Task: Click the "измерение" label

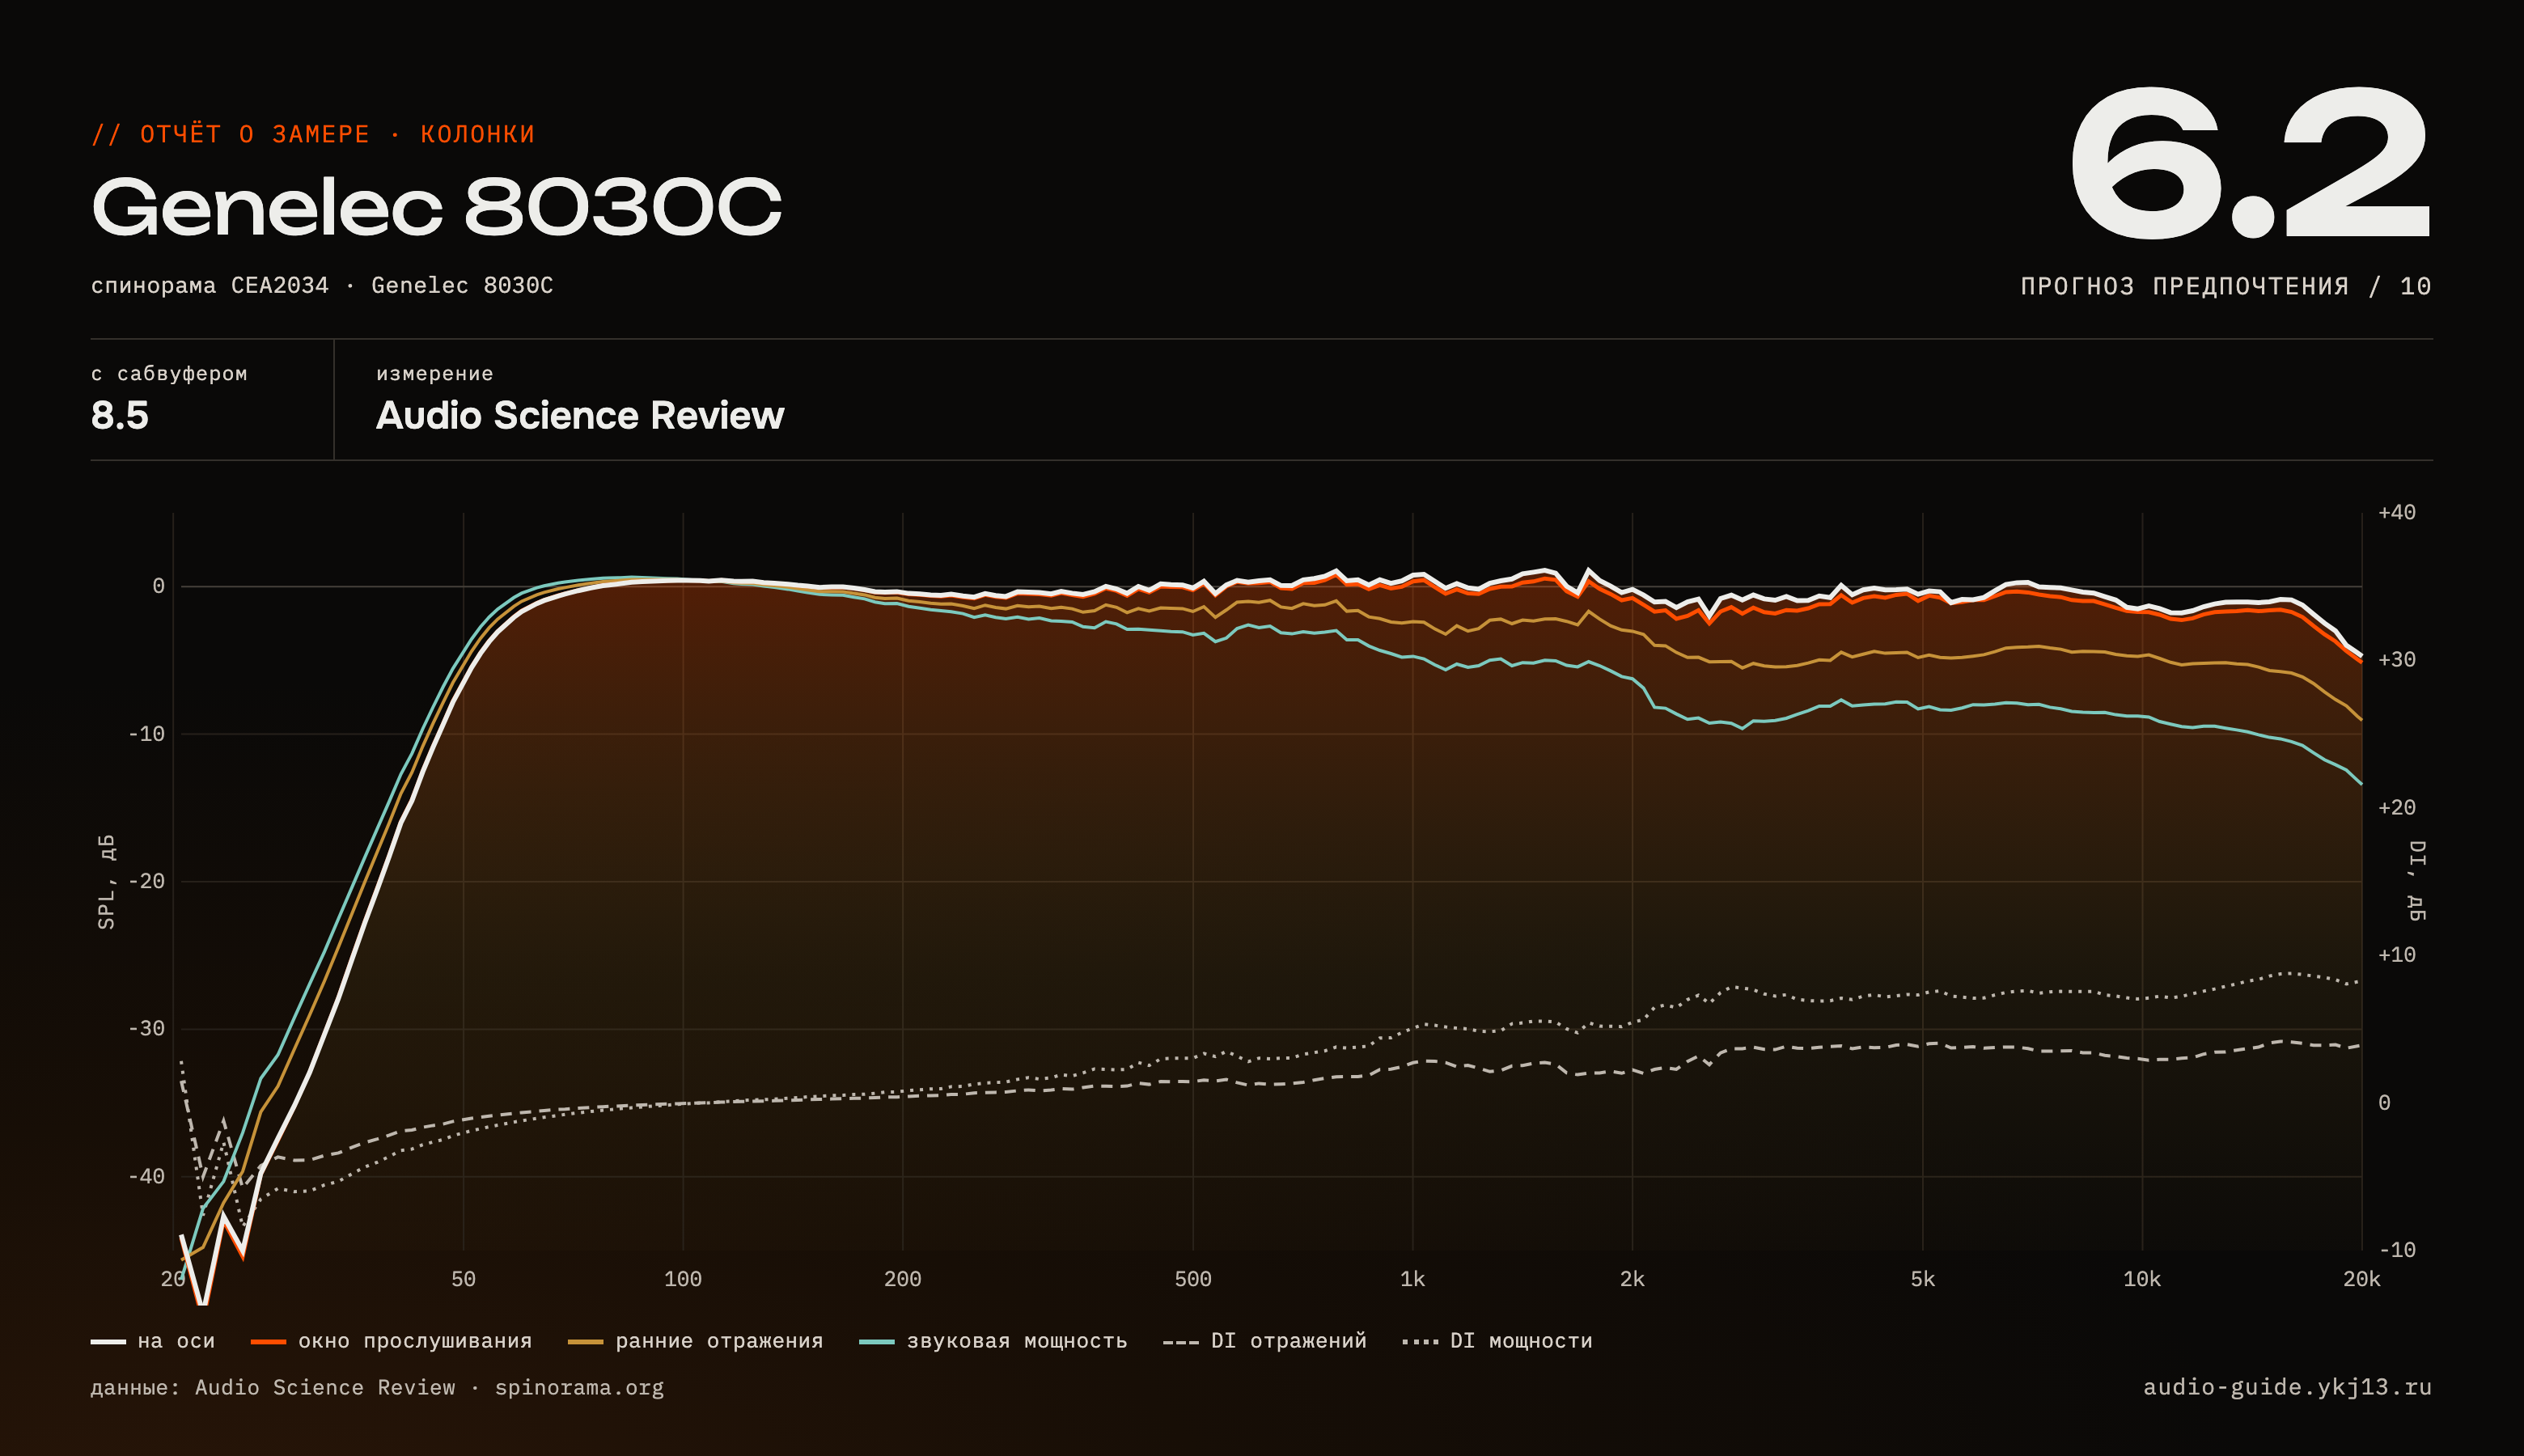Action: click(x=435, y=374)
